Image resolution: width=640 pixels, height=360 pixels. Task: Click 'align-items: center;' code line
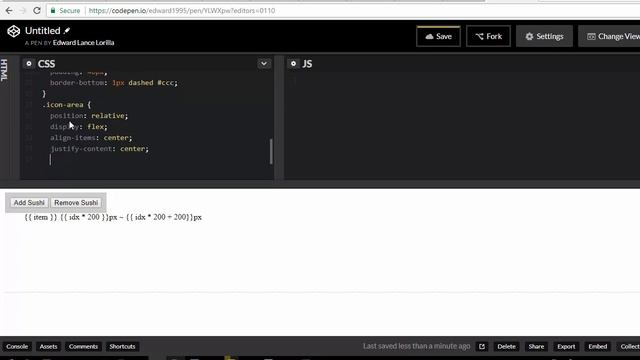[91, 138]
